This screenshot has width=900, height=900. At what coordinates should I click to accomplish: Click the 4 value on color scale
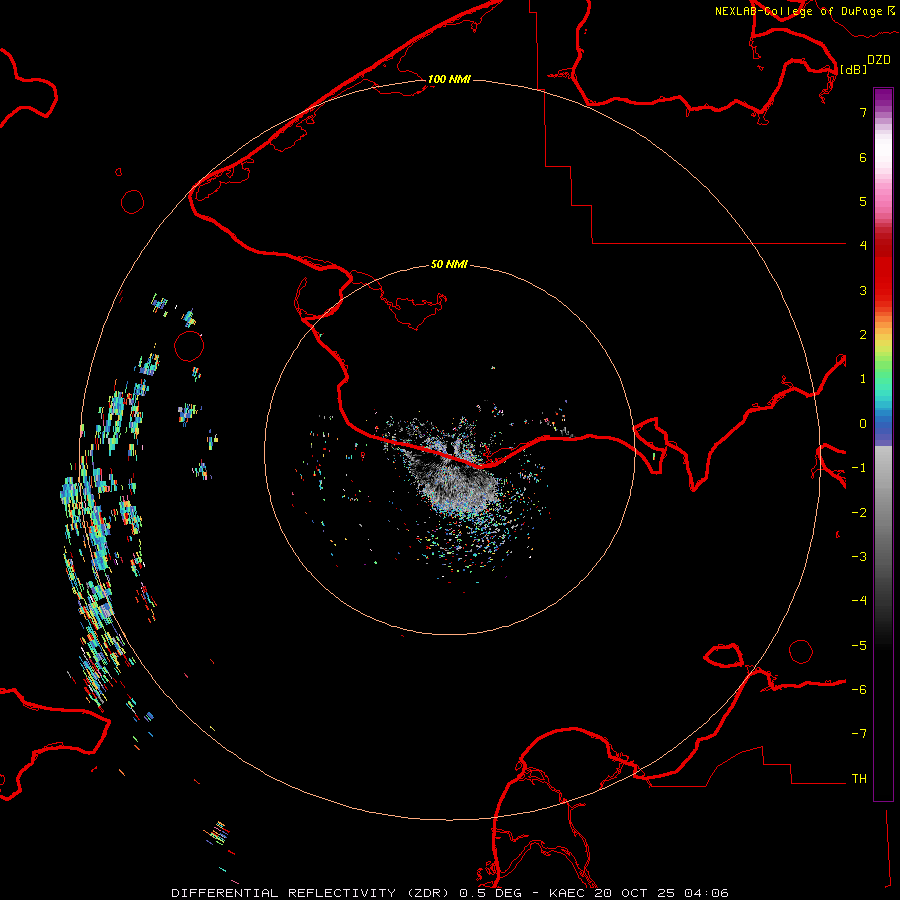(x=863, y=246)
